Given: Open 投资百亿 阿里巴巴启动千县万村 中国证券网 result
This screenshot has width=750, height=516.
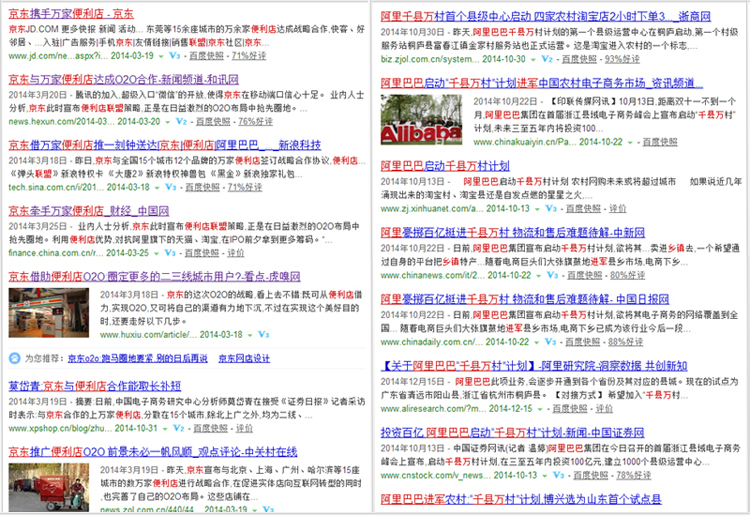Looking at the screenshot, I should [x=512, y=433].
